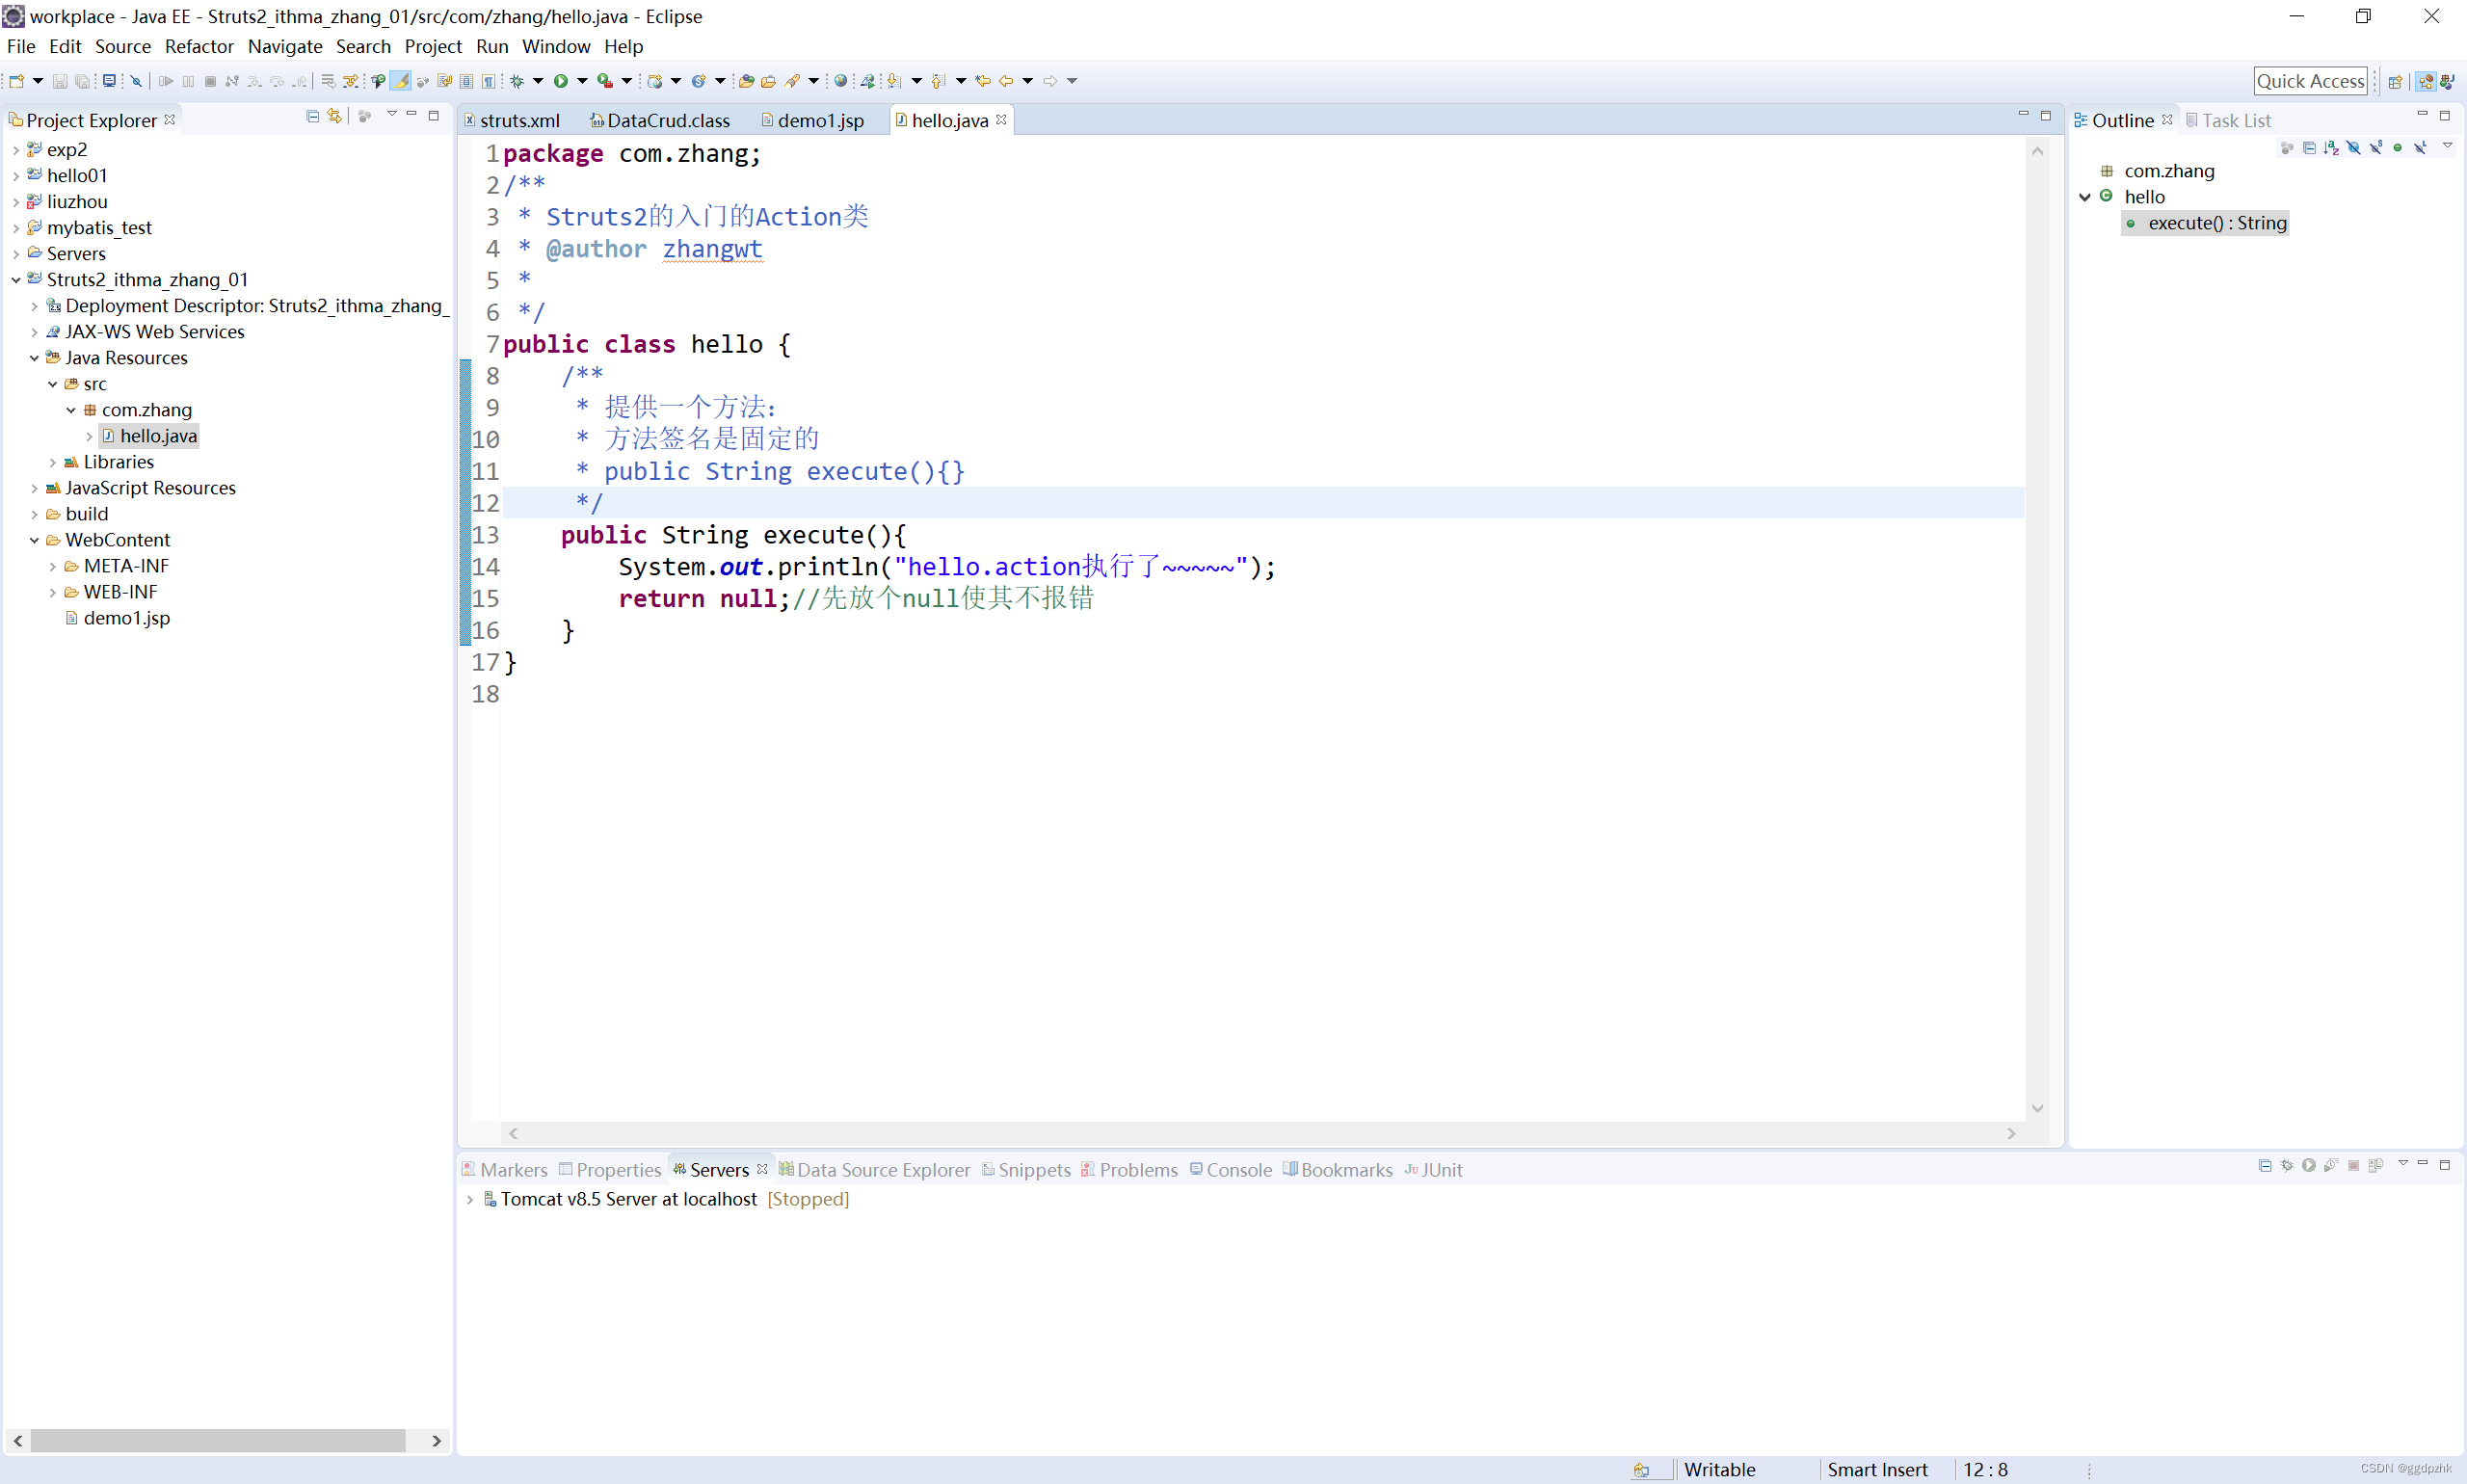Collapse the Struts2_ithma_zhang_01 project
This screenshot has height=1484, width=2467.
click(16, 280)
